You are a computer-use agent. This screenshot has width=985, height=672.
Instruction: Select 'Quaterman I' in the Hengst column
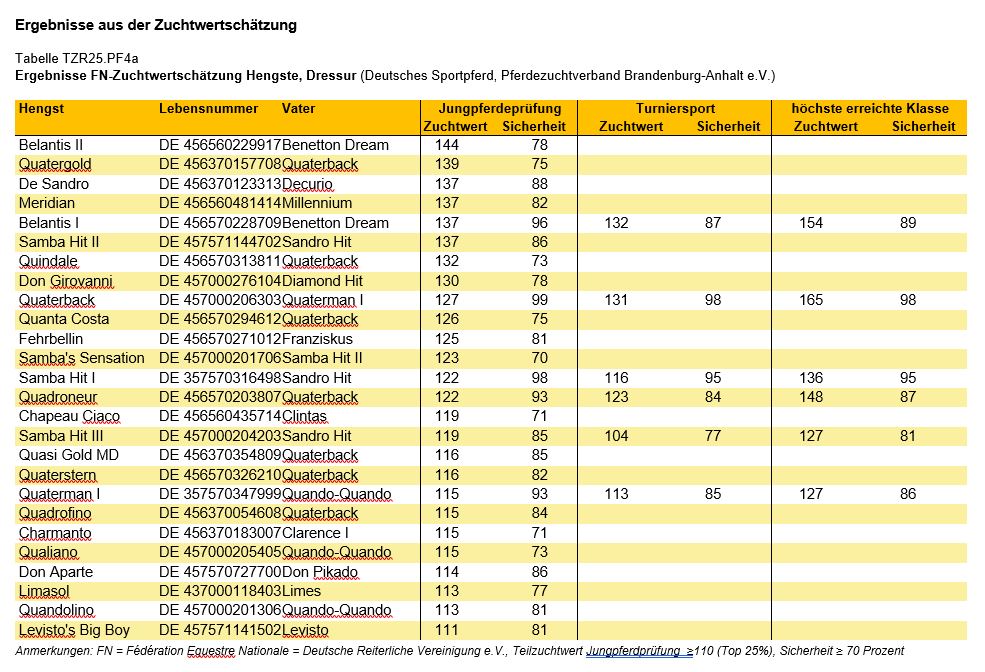60,494
